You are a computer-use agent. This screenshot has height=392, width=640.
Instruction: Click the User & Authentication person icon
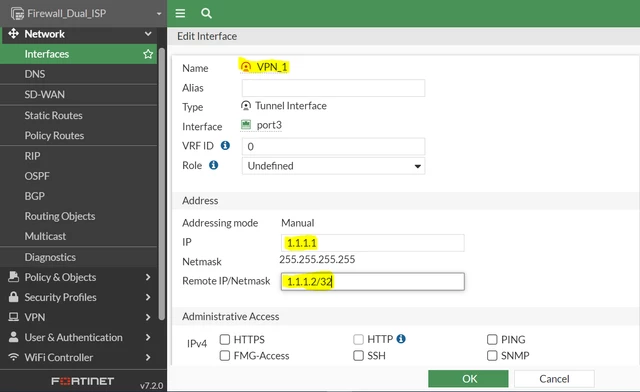click(13, 337)
